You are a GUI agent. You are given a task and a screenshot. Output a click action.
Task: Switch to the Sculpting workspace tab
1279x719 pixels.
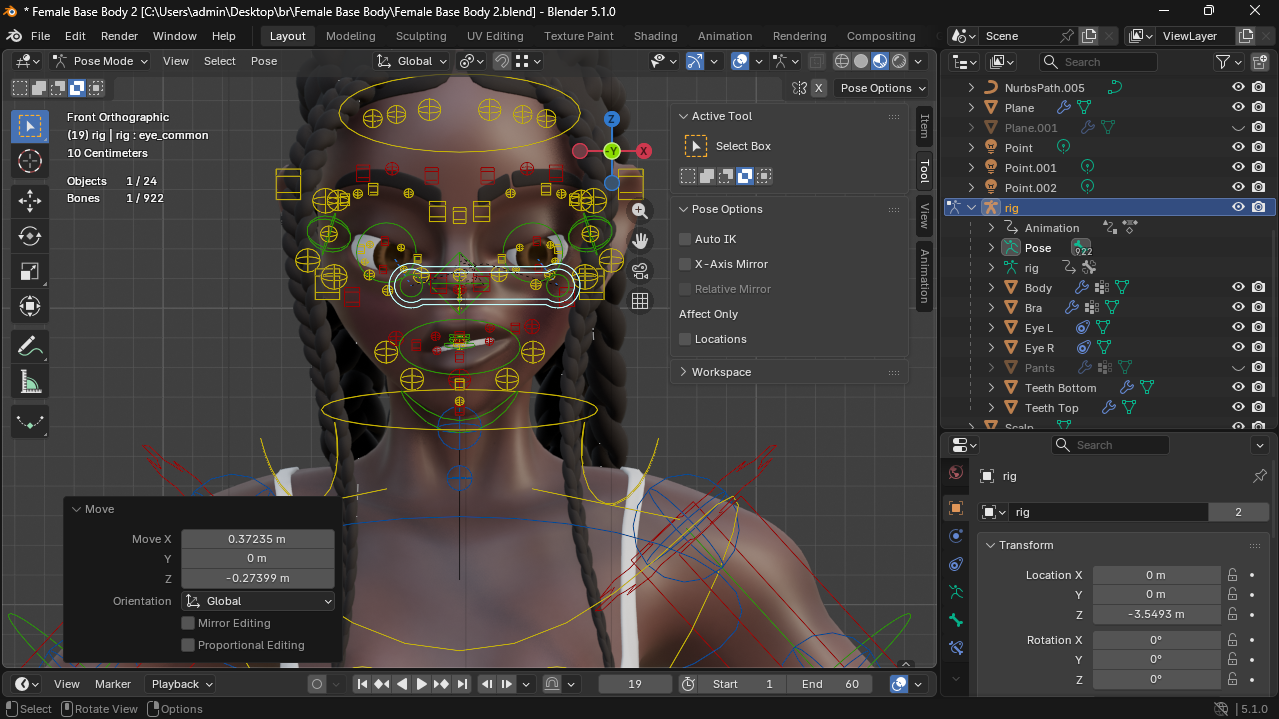click(x=421, y=36)
